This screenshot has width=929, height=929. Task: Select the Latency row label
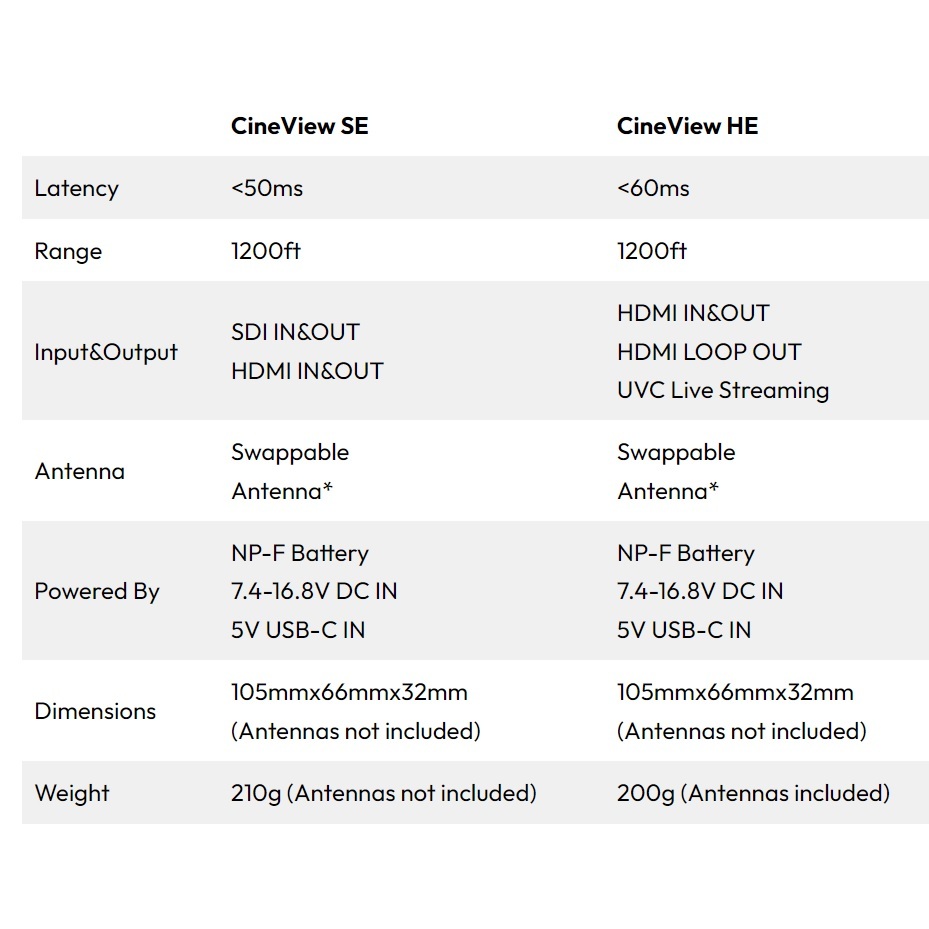[x=76, y=188]
